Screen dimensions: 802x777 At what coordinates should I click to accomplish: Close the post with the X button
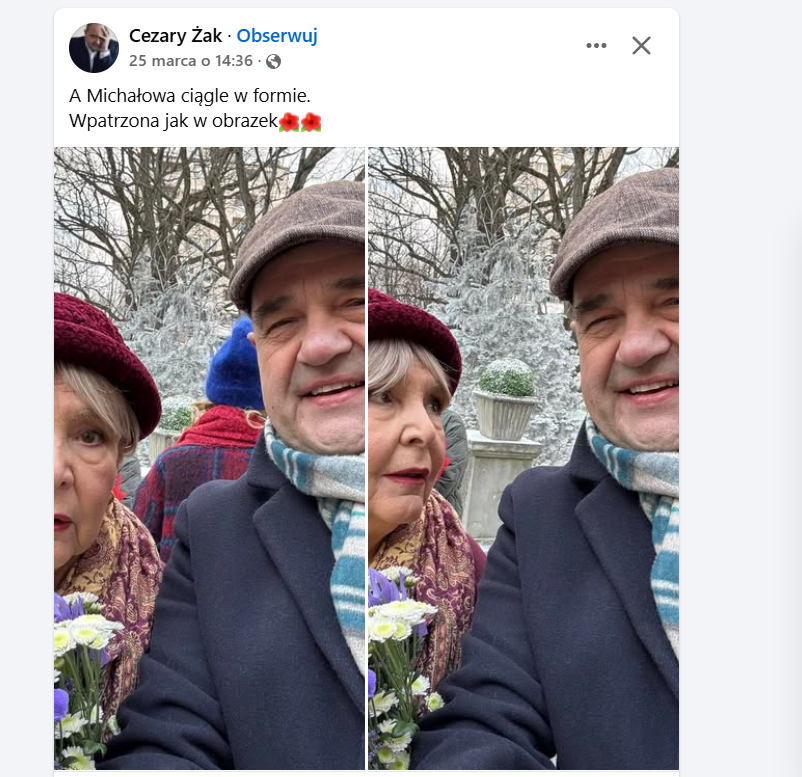(x=641, y=46)
